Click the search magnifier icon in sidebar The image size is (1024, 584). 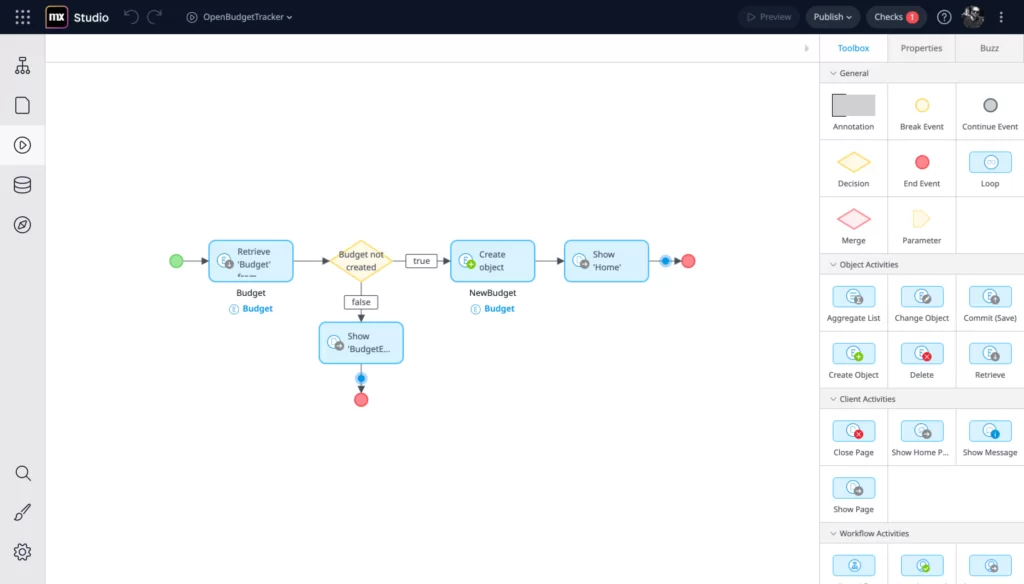[x=22, y=473]
